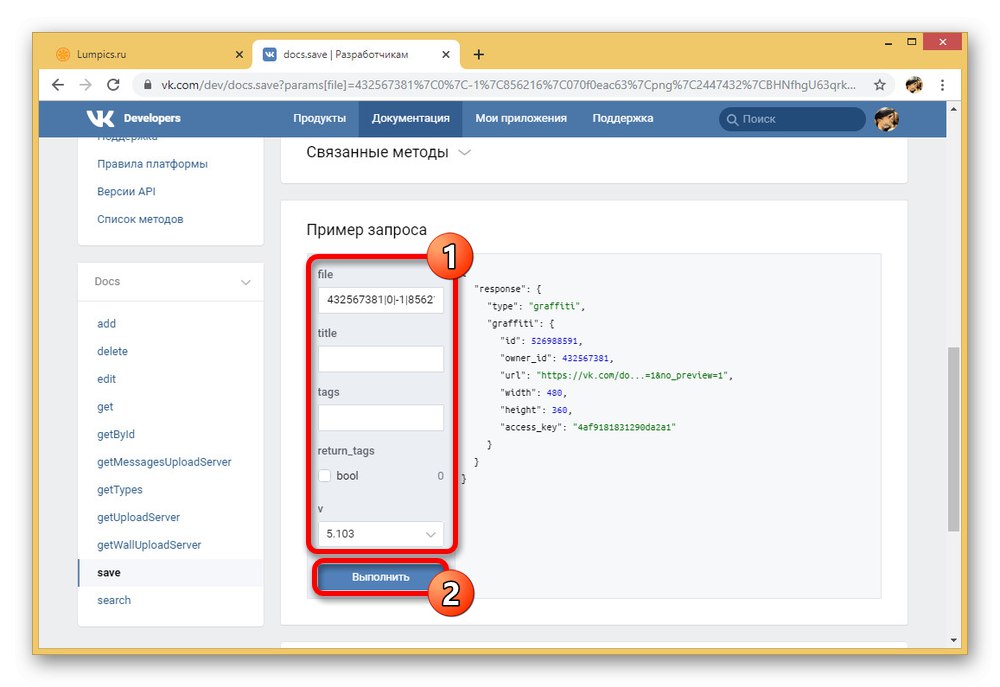Open the Chrome three-dot menu
The height and width of the screenshot is (687, 1000).
pyautogui.click(x=942, y=85)
